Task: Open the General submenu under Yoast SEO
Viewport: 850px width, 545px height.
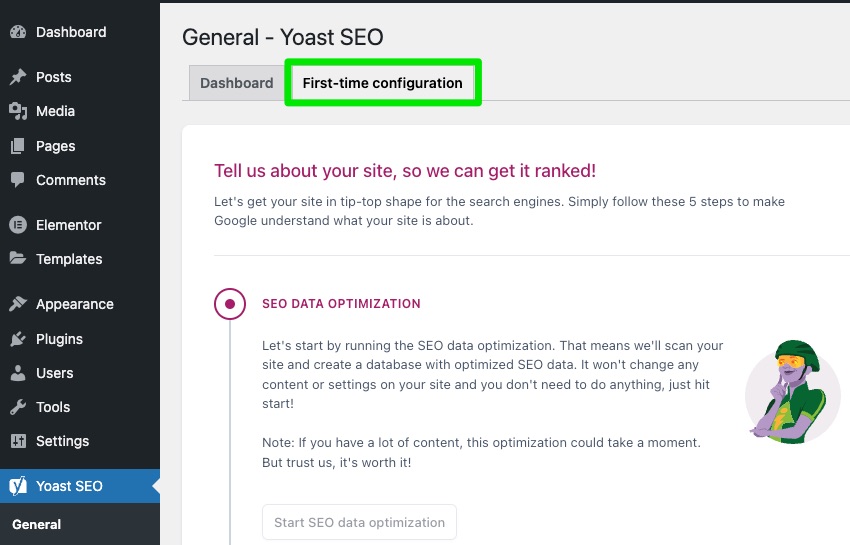Action: [37, 524]
